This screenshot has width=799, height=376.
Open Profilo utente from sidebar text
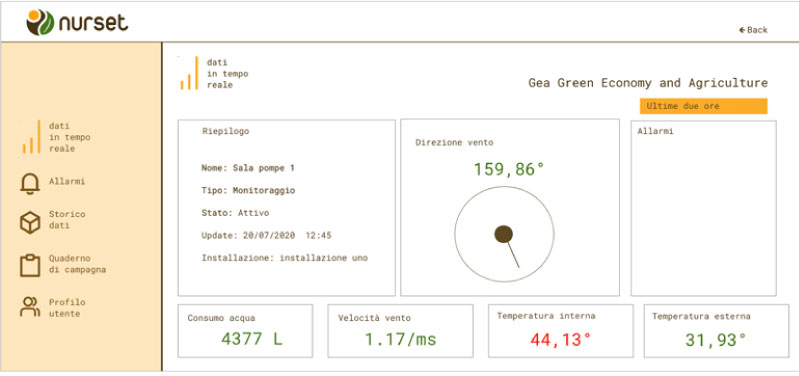pyautogui.click(x=67, y=308)
